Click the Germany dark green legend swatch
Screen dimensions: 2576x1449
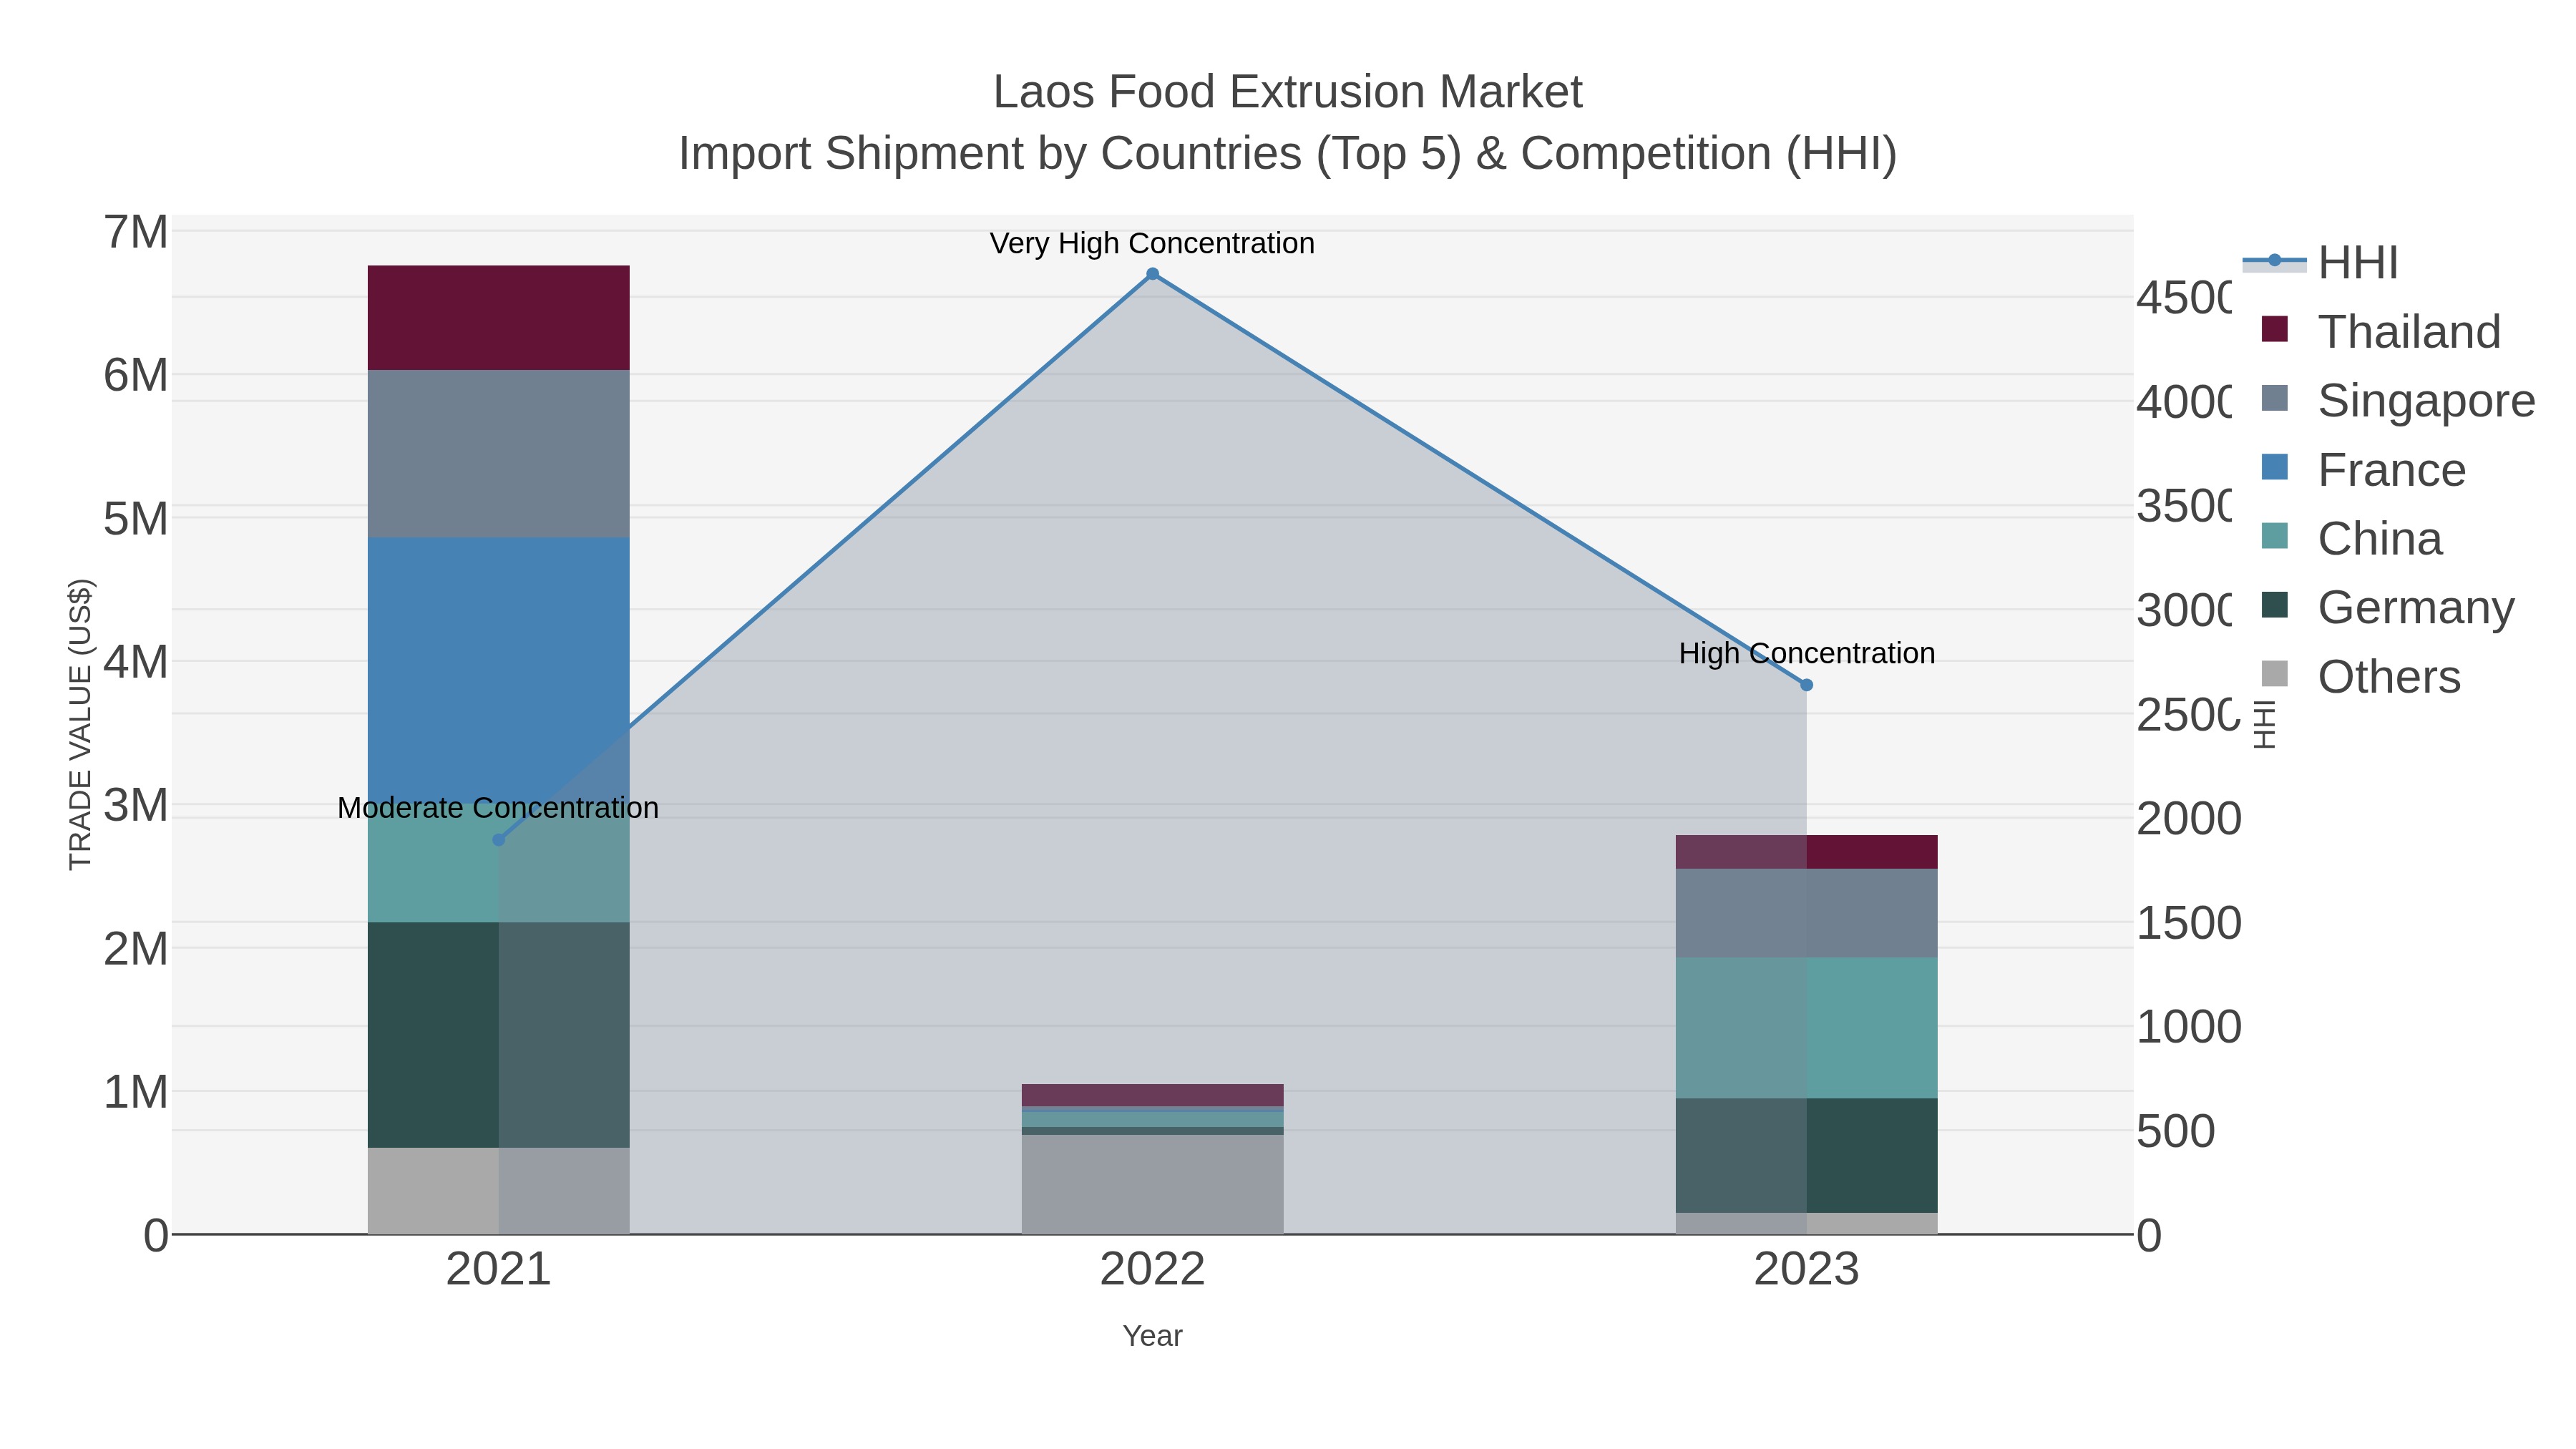(2274, 605)
